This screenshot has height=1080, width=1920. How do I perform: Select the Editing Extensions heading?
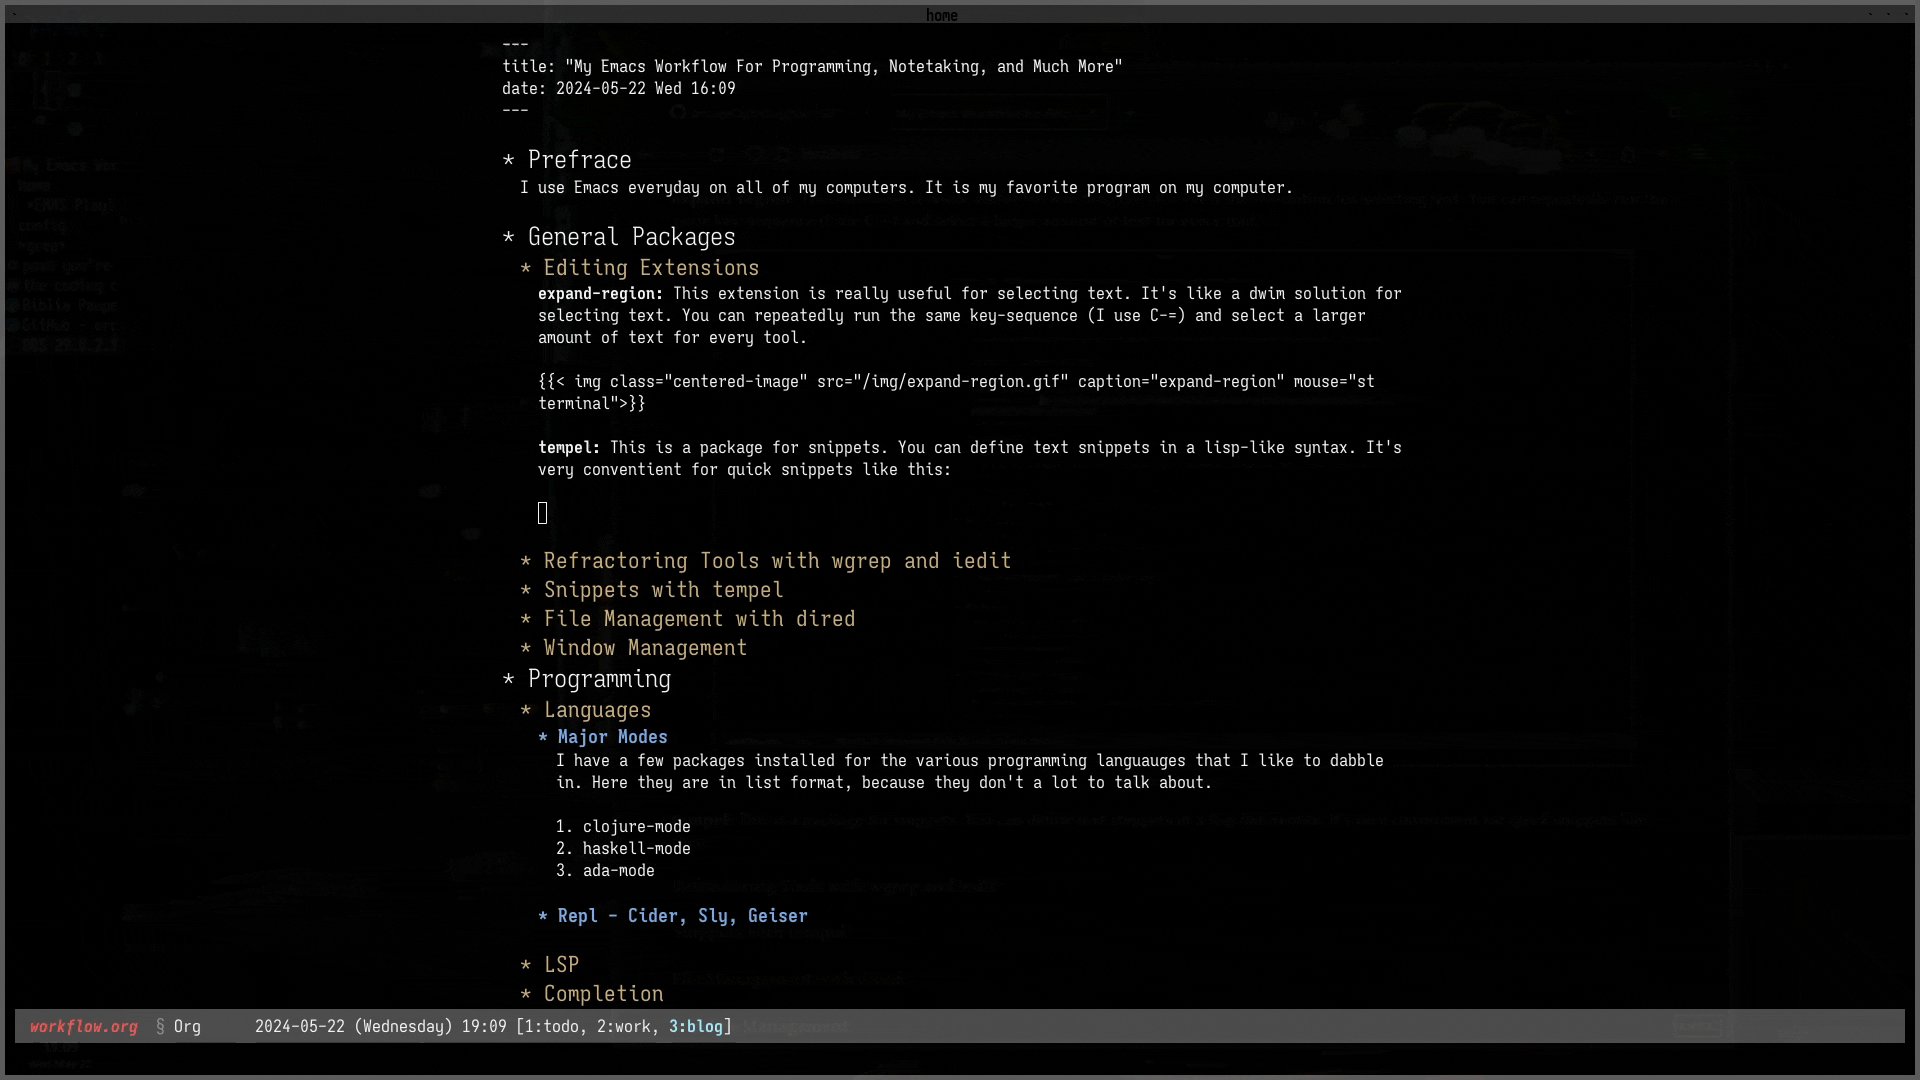click(x=652, y=268)
